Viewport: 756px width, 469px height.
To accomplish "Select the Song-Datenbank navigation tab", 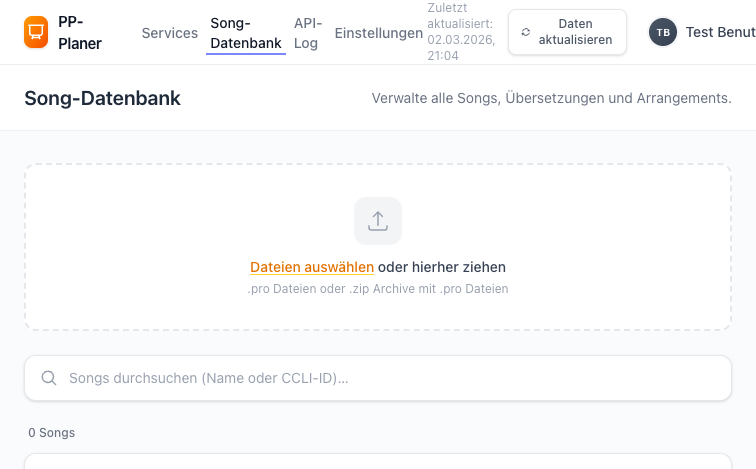I will [246, 33].
